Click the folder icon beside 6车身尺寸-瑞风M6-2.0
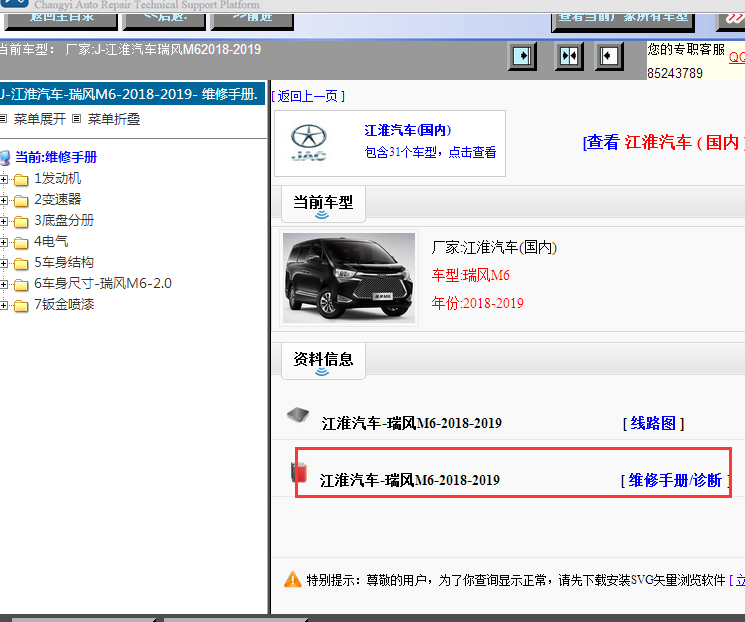The height and width of the screenshot is (622, 745). [21, 284]
